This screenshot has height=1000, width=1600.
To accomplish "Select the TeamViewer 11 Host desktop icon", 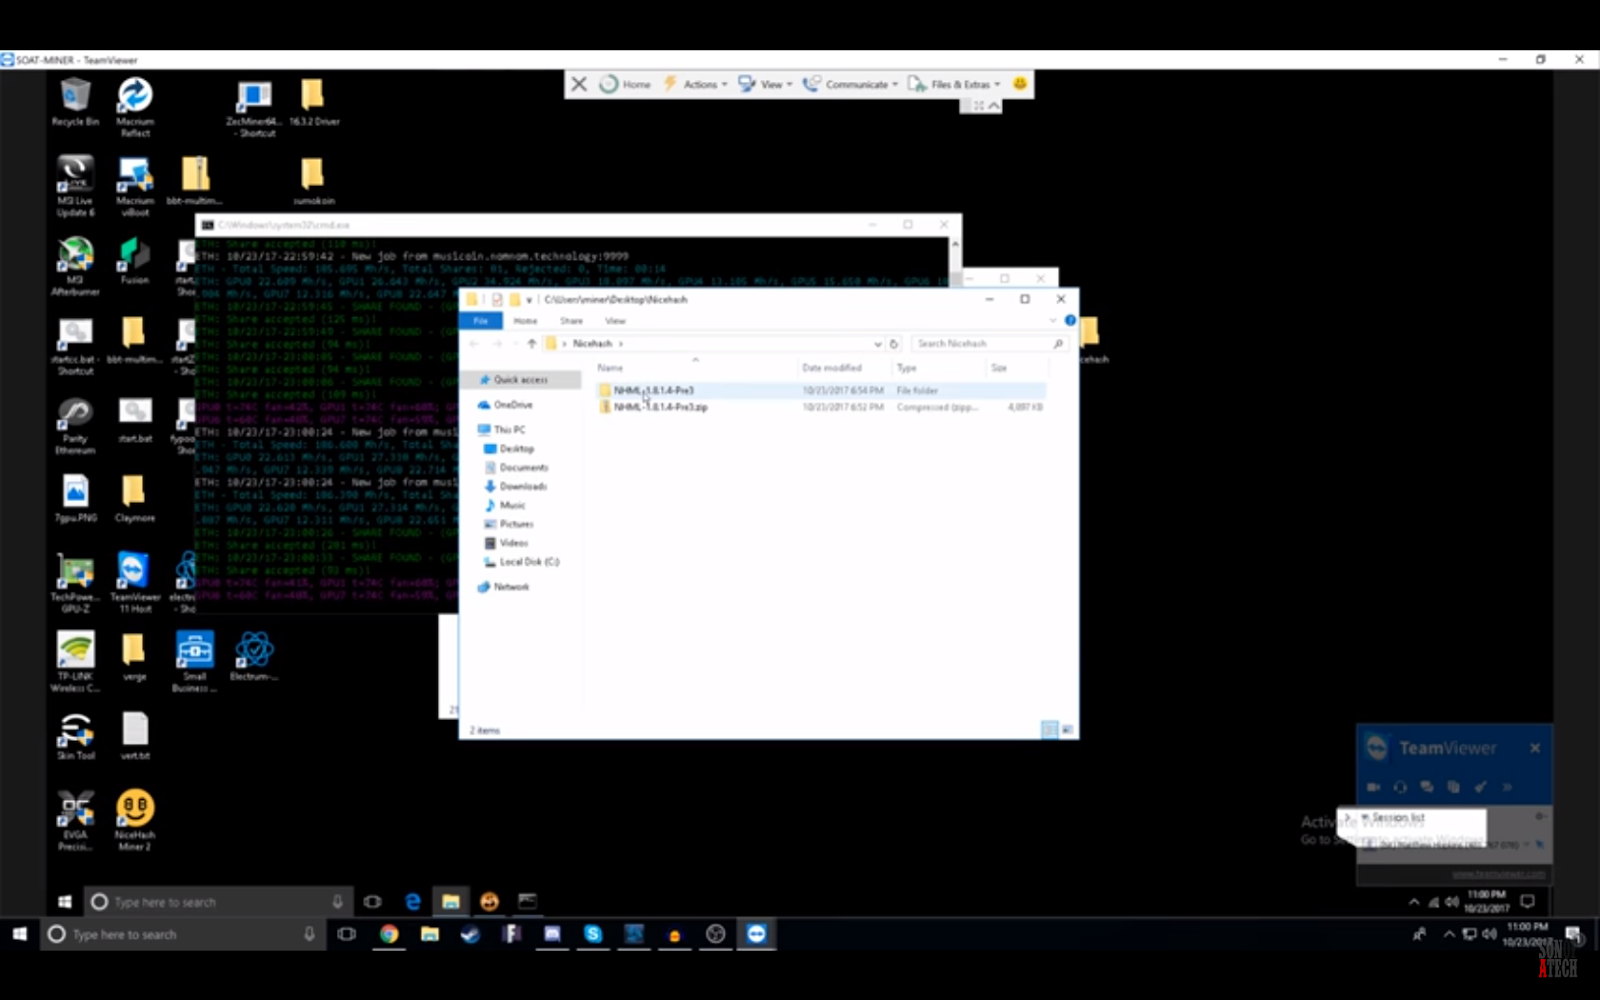I will [135, 582].
